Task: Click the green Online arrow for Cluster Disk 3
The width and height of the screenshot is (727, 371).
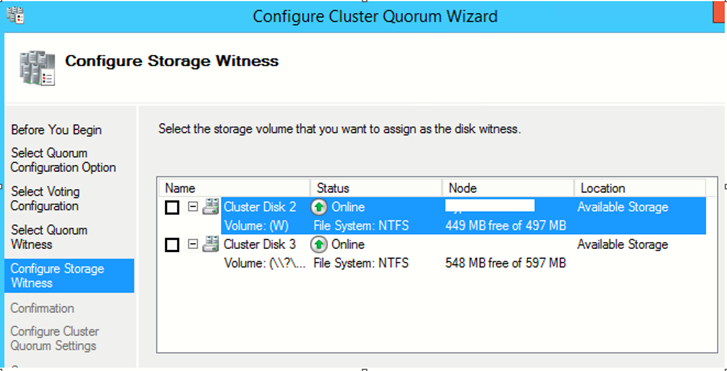Action: point(319,244)
